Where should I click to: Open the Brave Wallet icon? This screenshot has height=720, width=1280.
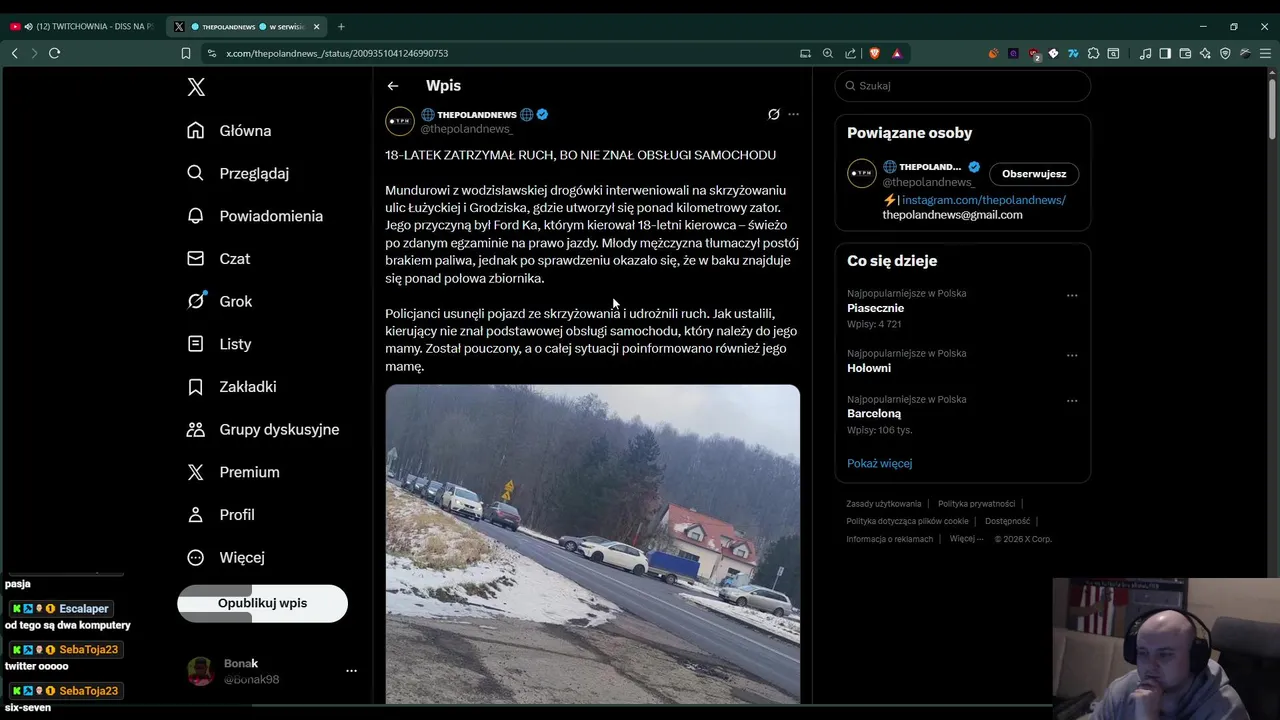tap(1185, 53)
